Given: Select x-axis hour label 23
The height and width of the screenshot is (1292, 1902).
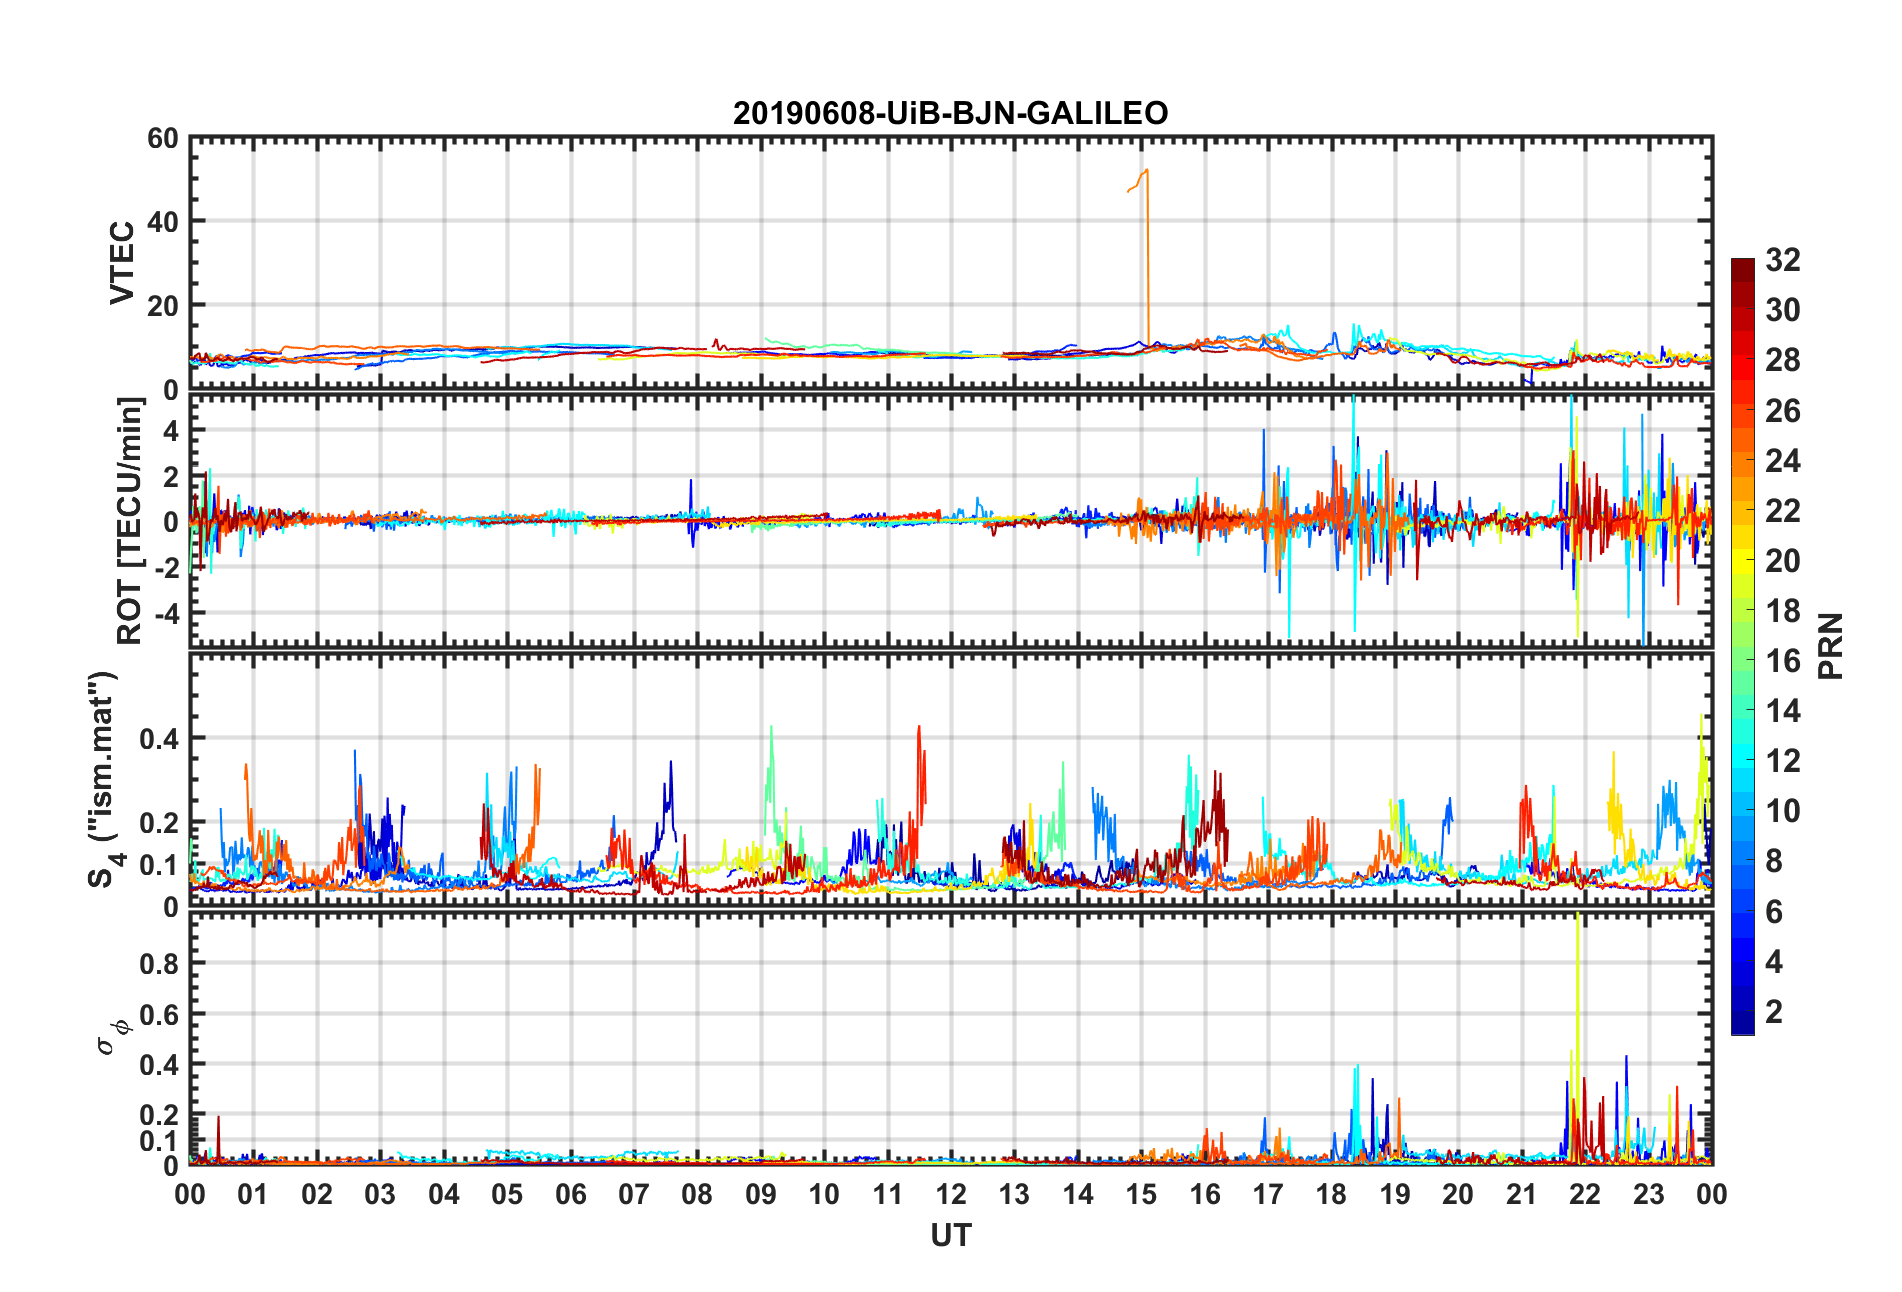Looking at the screenshot, I should coord(1649,1194).
